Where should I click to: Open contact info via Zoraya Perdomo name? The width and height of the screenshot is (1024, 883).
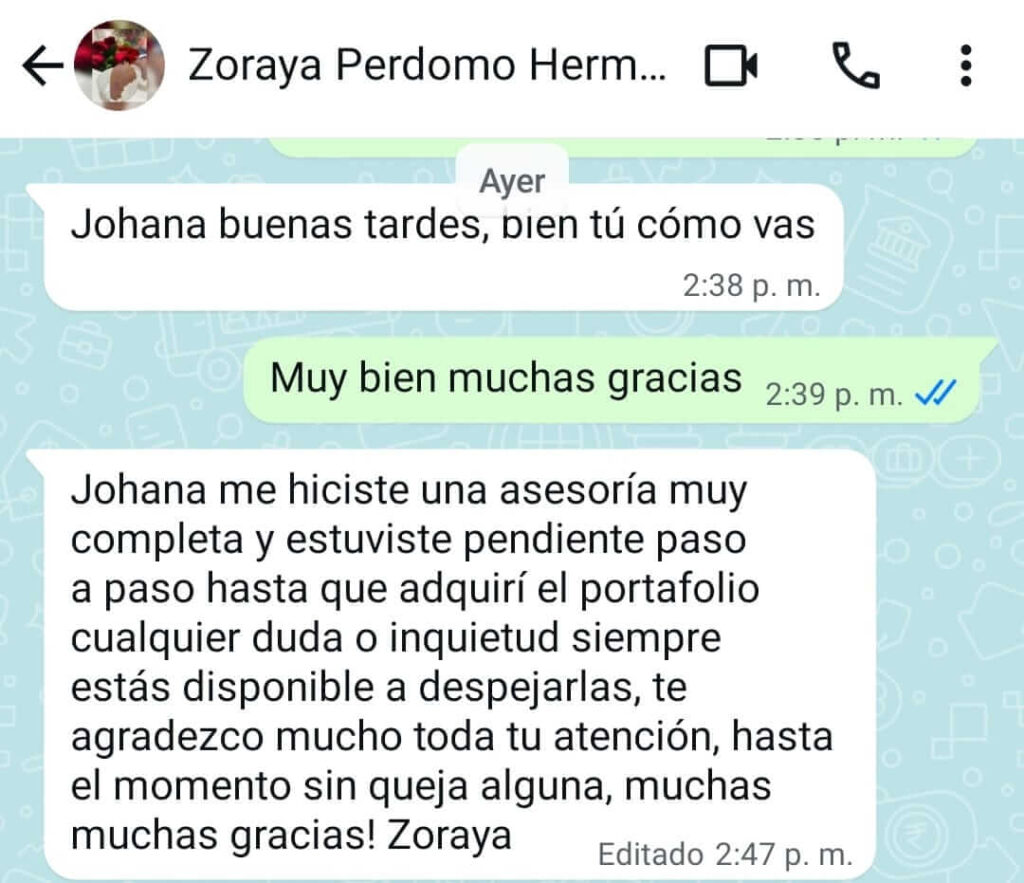[427, 65]
